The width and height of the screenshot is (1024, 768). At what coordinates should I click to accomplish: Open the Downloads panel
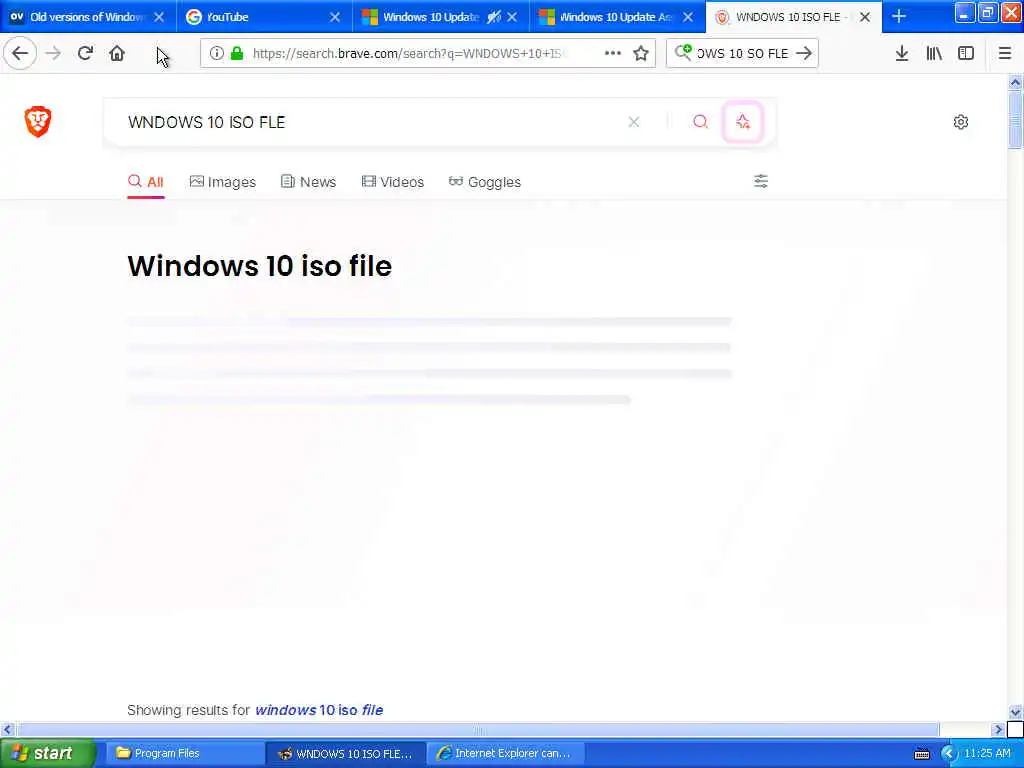coord(902,53)
